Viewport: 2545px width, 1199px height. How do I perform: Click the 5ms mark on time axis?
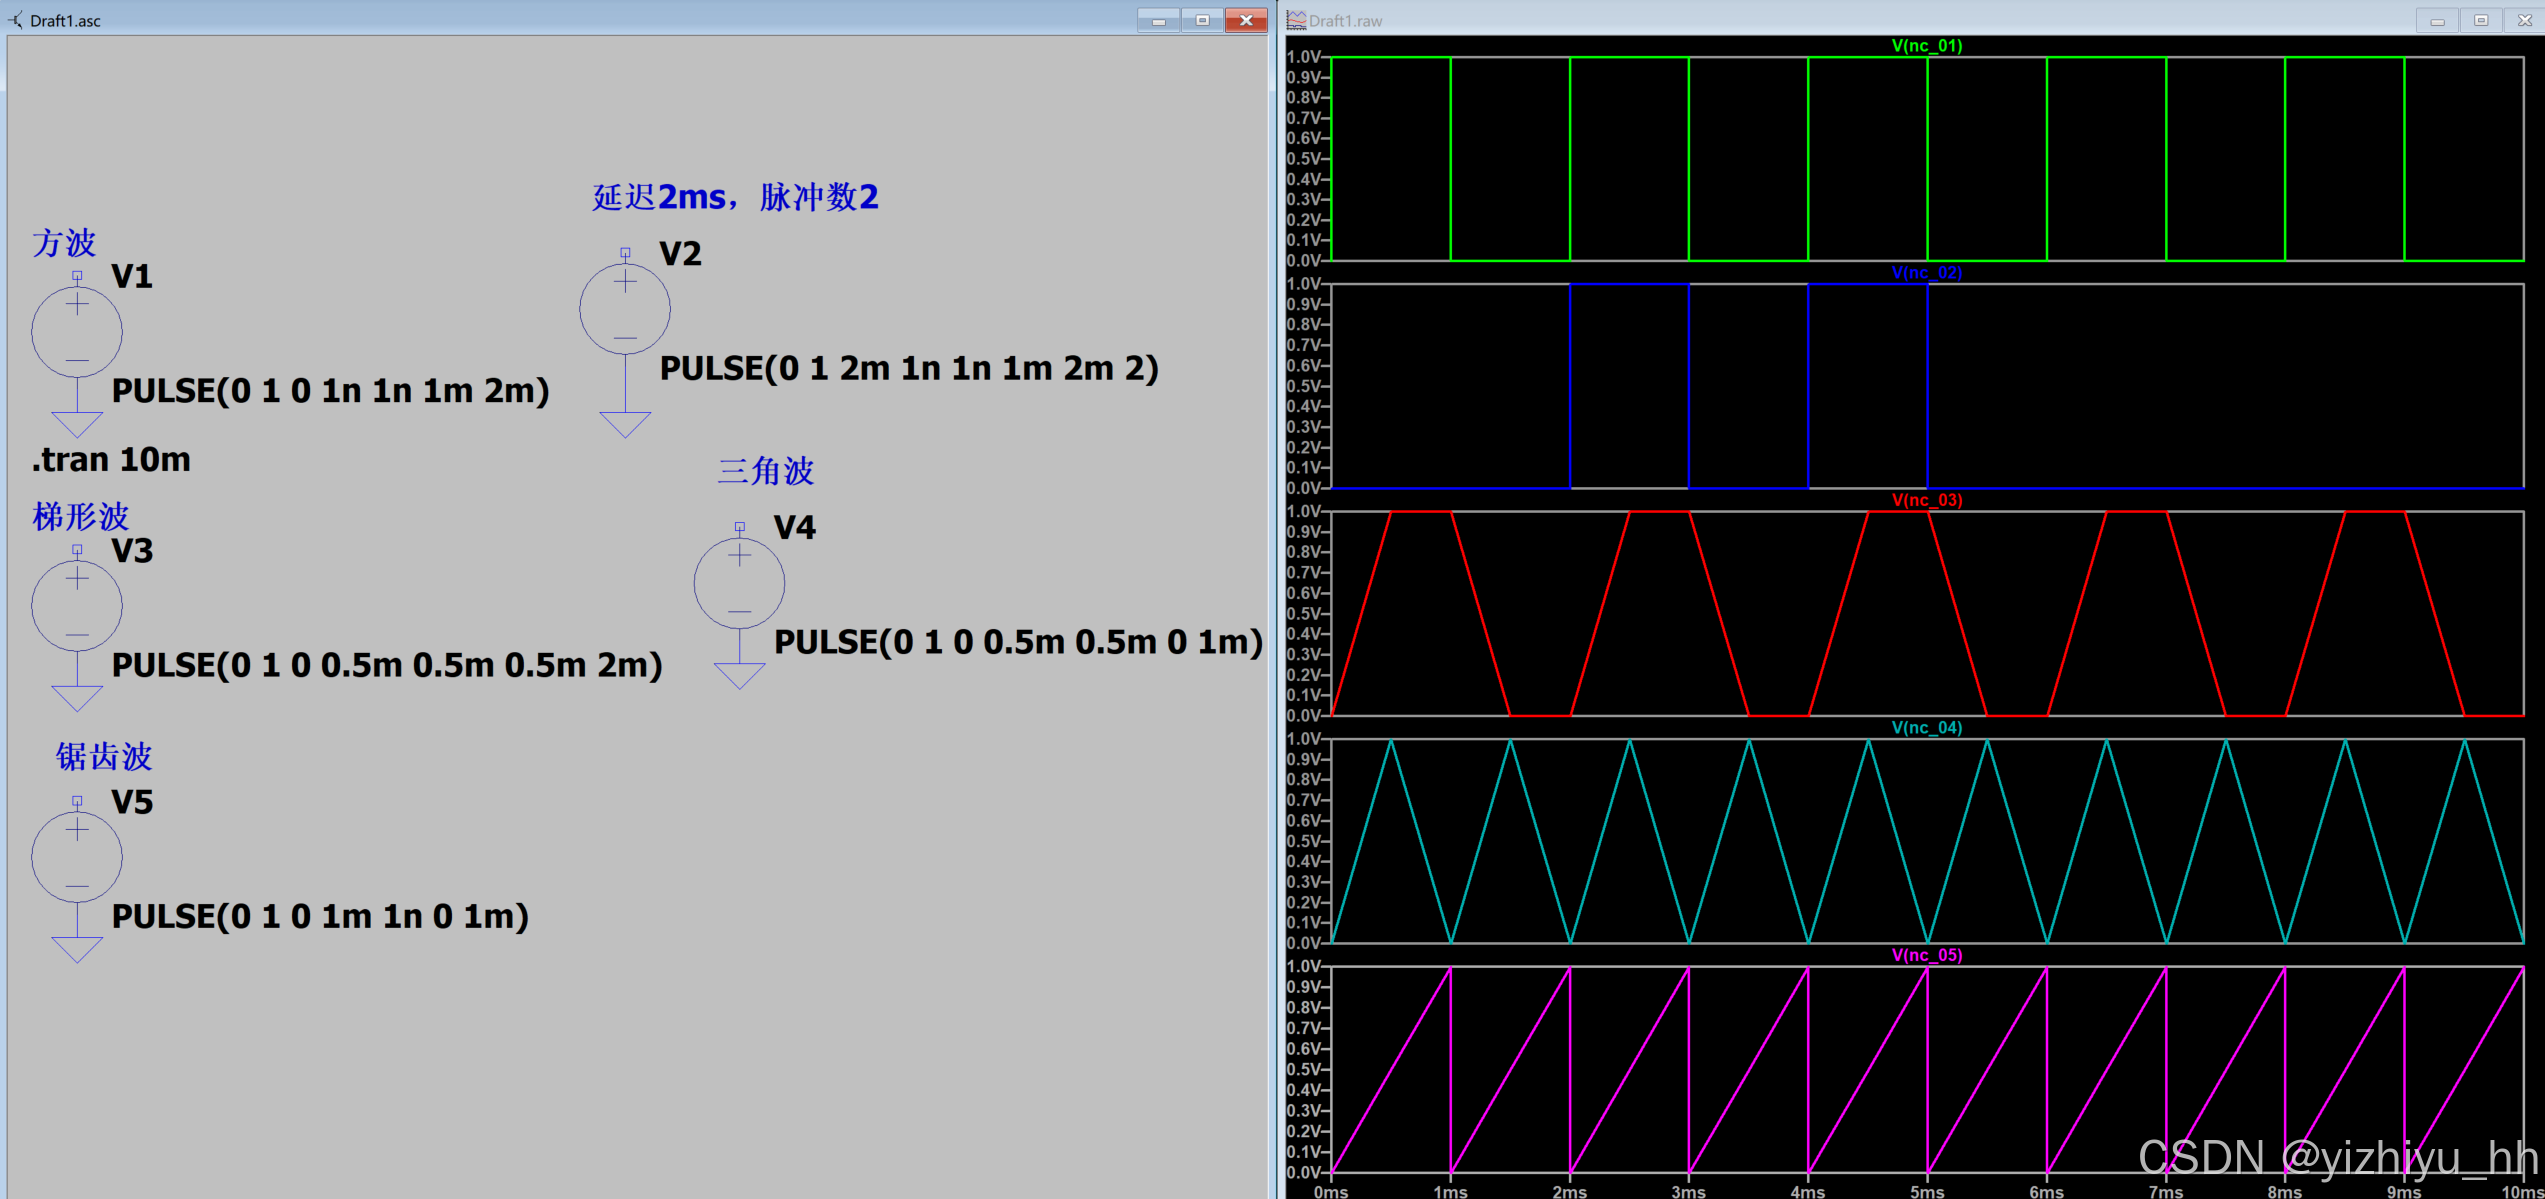[x=1926, y=1191]
